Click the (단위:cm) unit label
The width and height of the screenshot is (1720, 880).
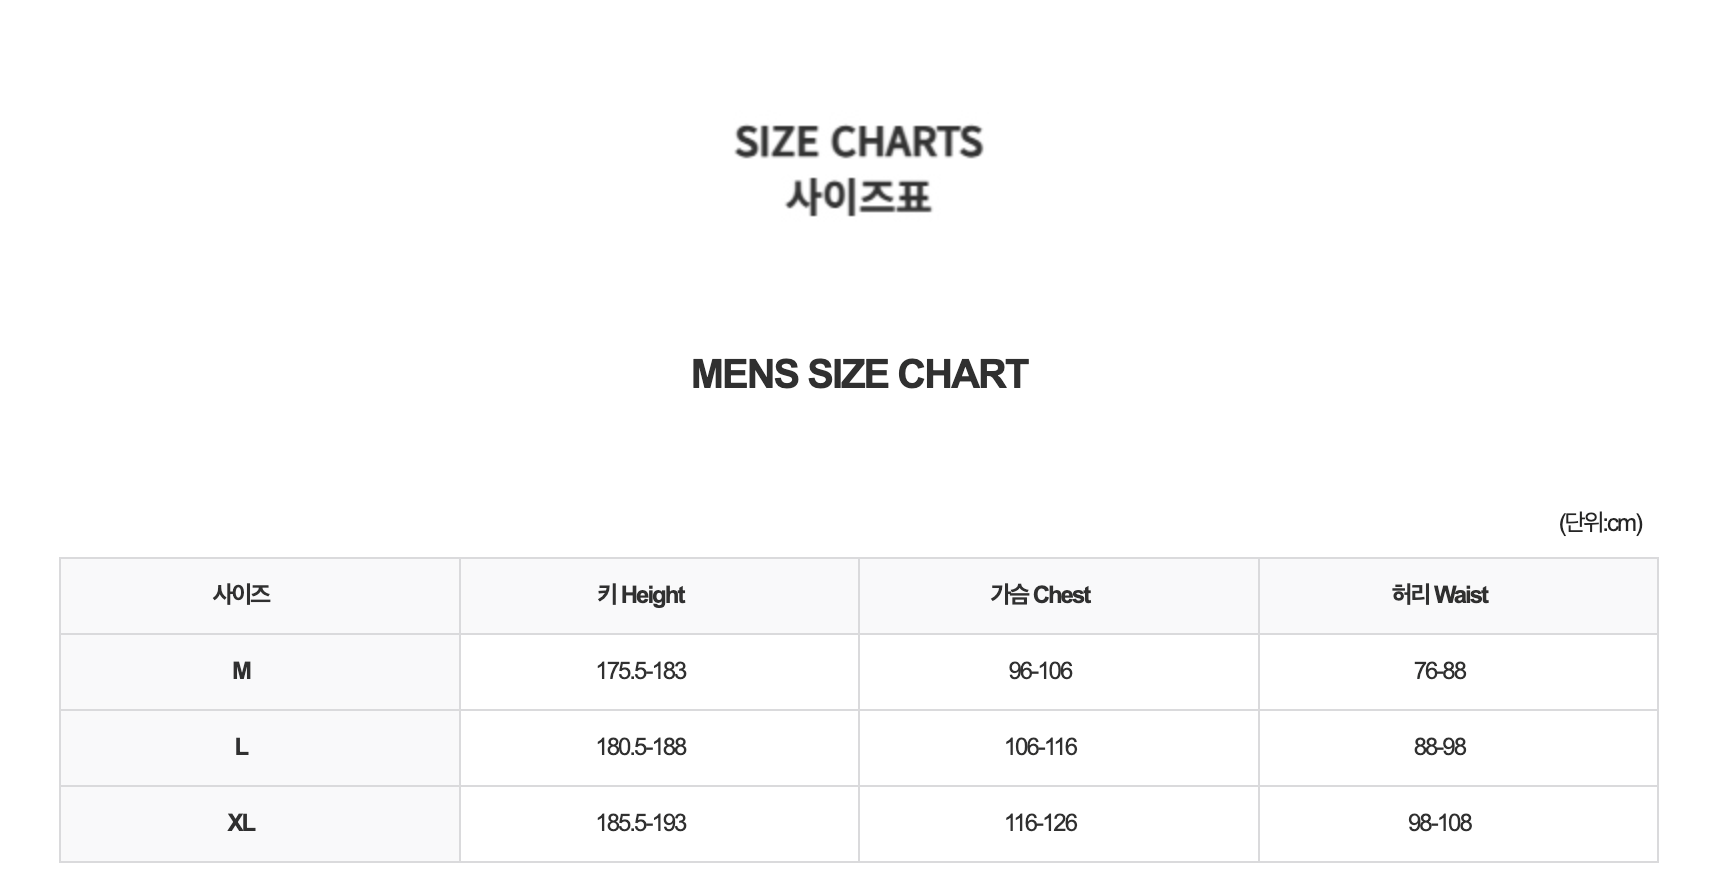(x=1600, y=523)
